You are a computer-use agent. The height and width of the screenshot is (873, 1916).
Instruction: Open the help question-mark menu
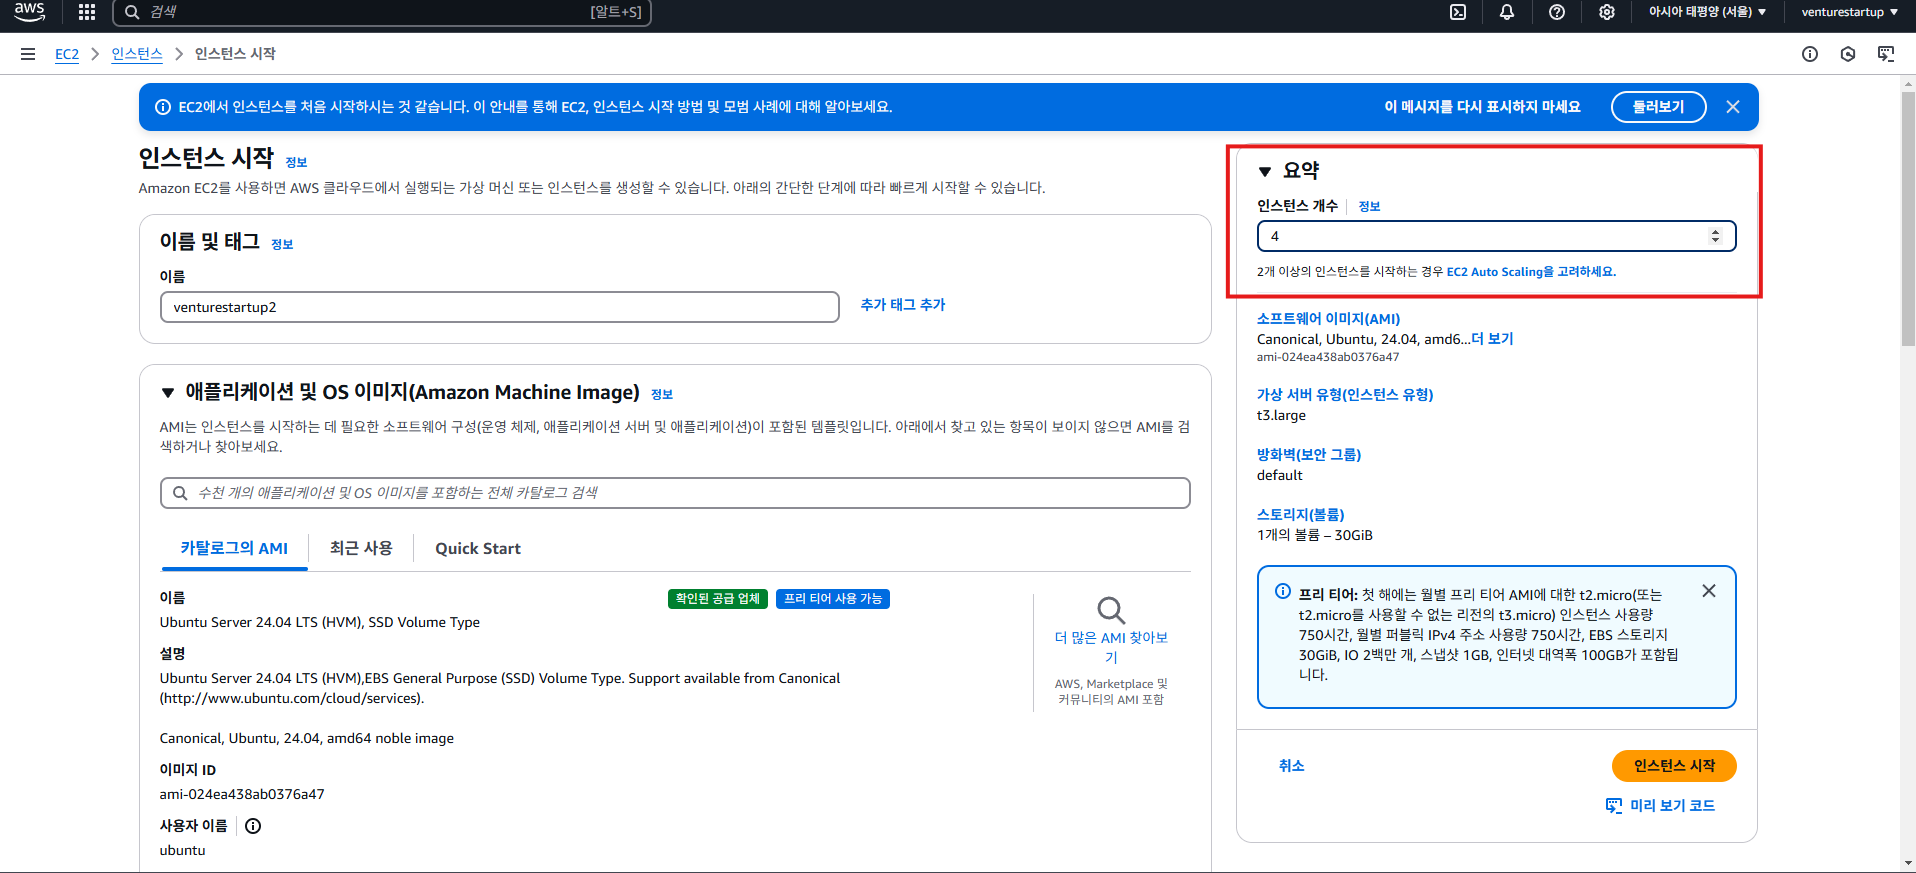(1557, 12)
